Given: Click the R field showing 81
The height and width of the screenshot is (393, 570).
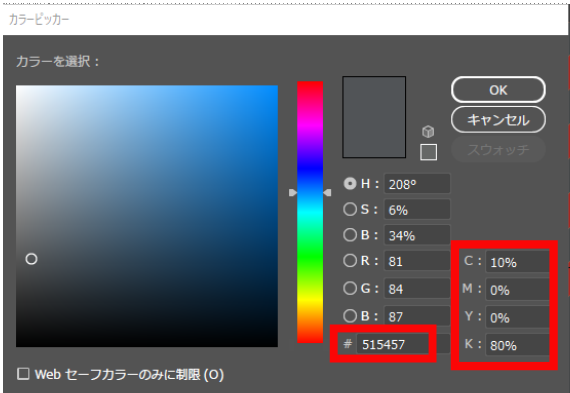Looking at the screenshot, I should (417, 261).
